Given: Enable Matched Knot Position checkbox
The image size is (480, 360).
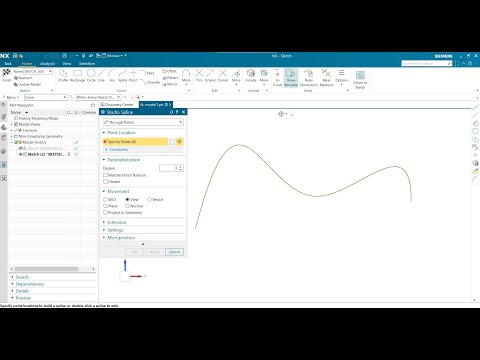Looking at the screenshot, I should coord(105,175).
